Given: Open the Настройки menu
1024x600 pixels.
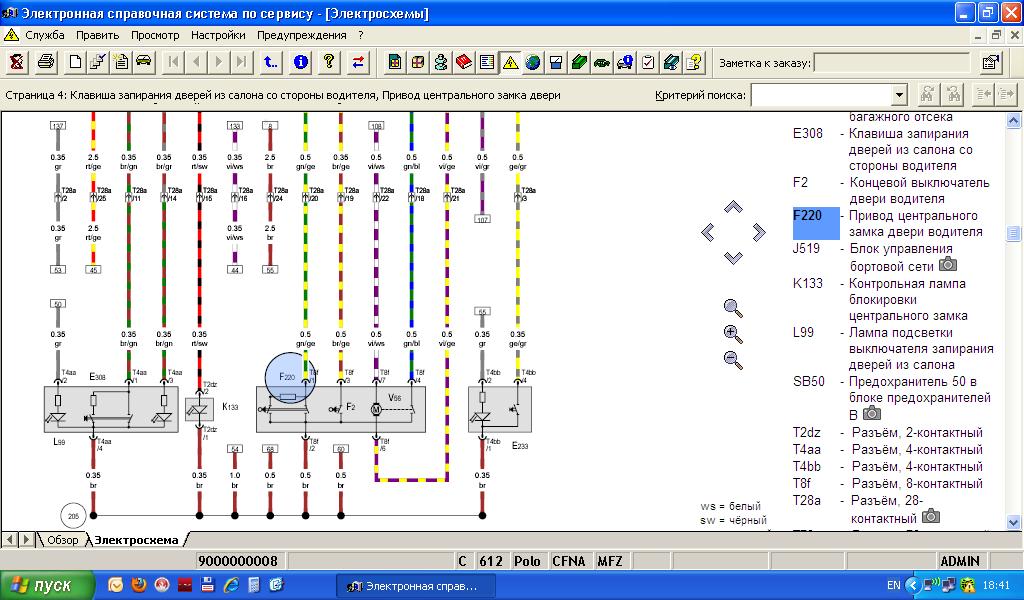Looking at the screenshot, I should (x=218, y=35).
